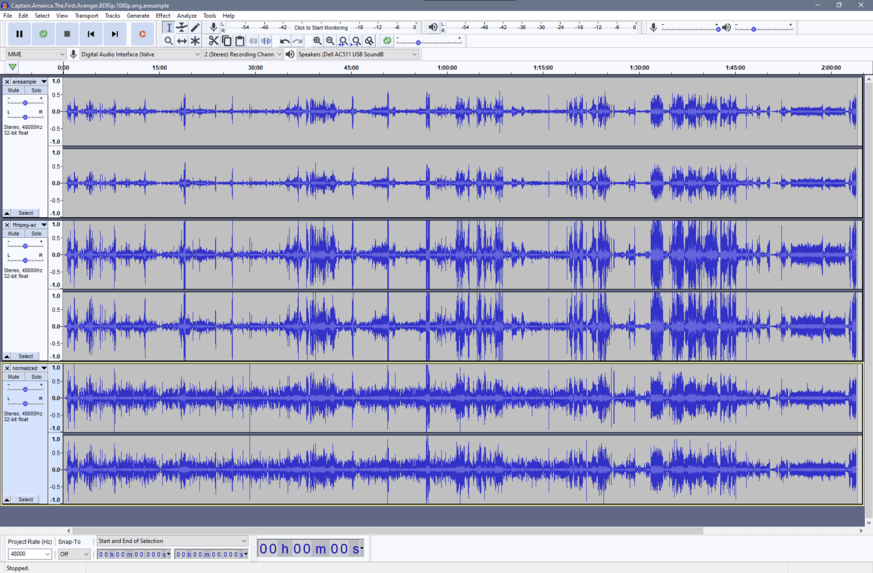
Task: Click the recording meter microphone icon
Action: pos(213,27)
